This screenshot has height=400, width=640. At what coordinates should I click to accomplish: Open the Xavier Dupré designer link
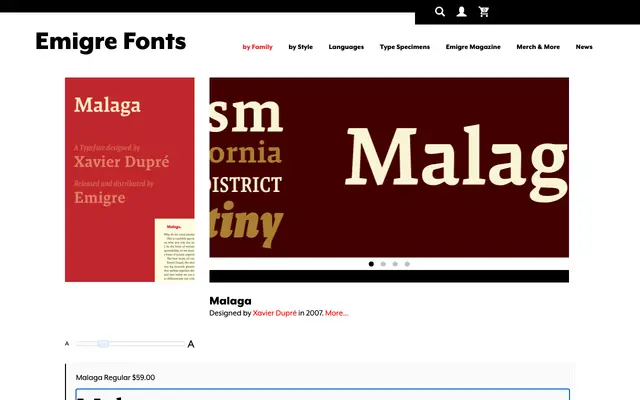click(274, 313)
